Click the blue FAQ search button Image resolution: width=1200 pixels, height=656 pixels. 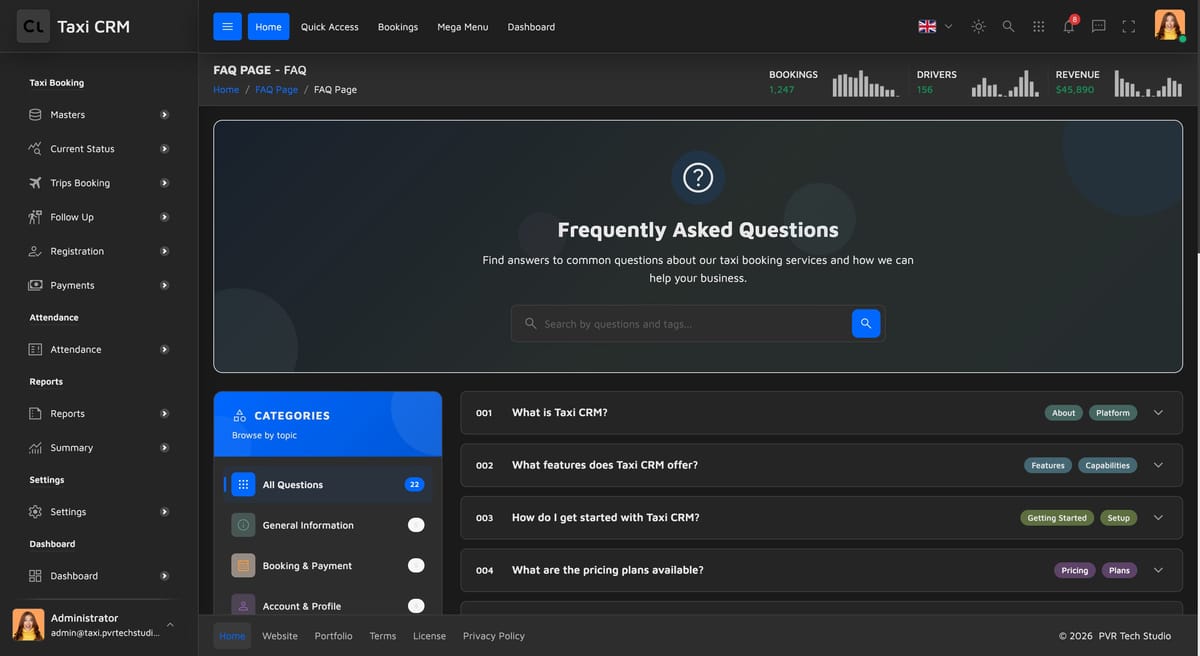tap(866, 323)
